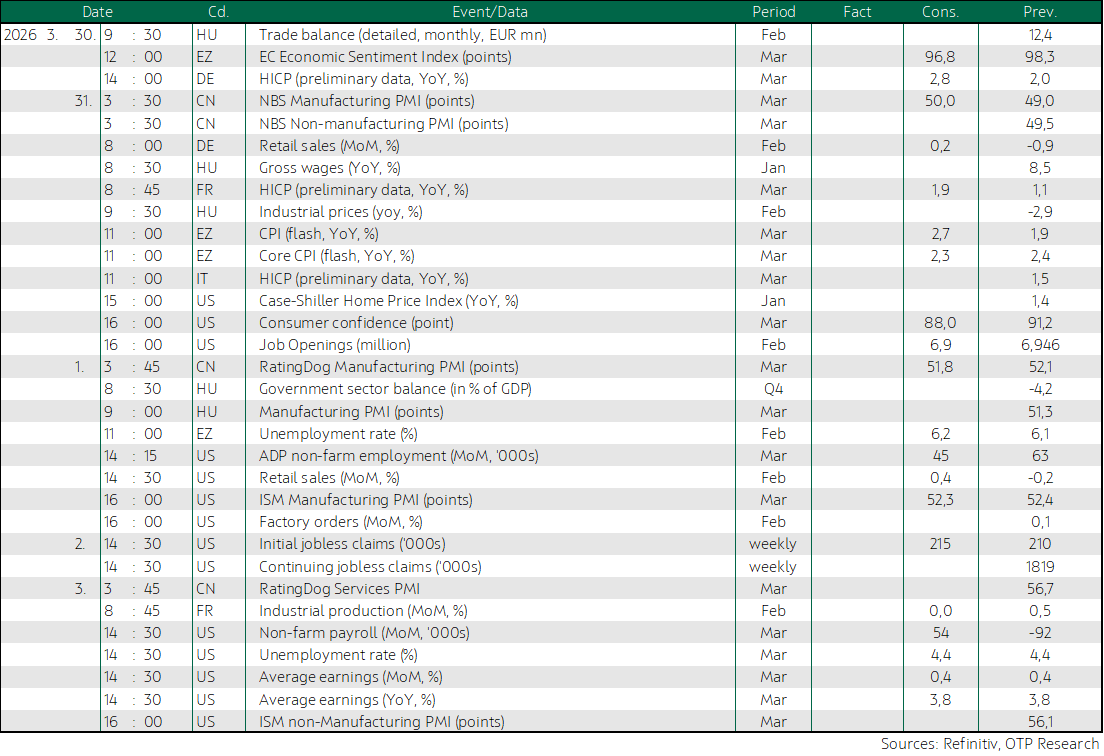Select the Job Openings event
This screenshot has width=1104, height=756.
pyautogui.click(x=322, y=345)
